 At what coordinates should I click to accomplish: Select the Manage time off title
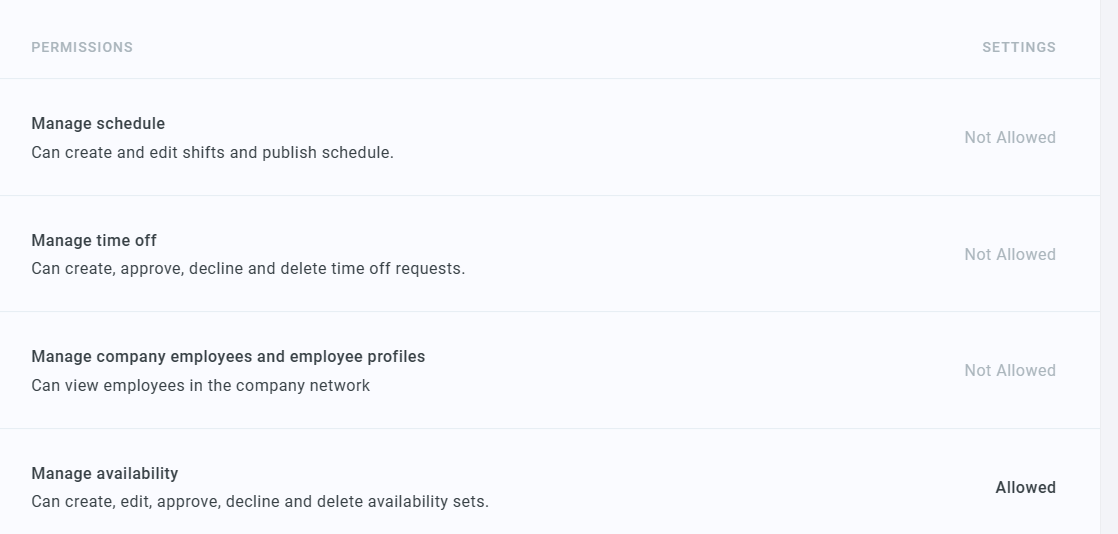pos(94,241)
